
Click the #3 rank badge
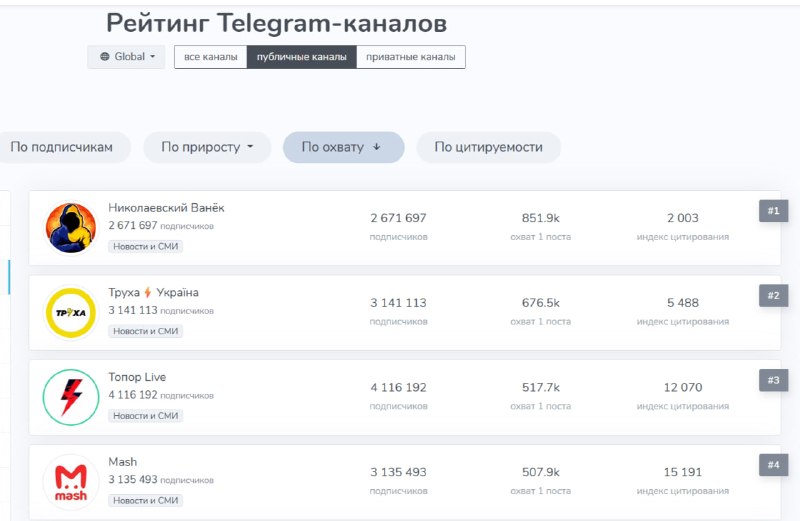[773, 380]
